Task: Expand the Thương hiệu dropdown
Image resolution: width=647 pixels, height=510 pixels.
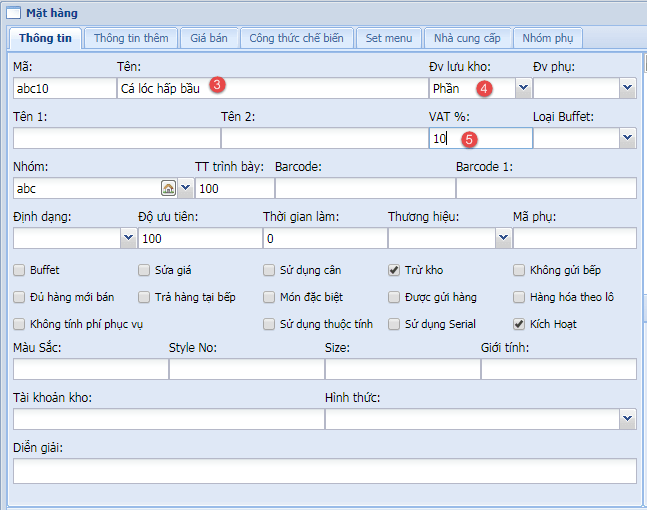Action: click(x=502, y=238)
